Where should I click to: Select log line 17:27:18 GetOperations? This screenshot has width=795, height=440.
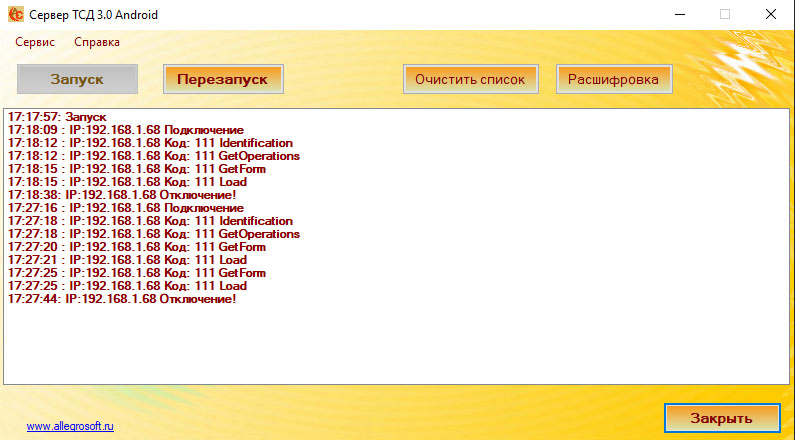click(154, 234)
